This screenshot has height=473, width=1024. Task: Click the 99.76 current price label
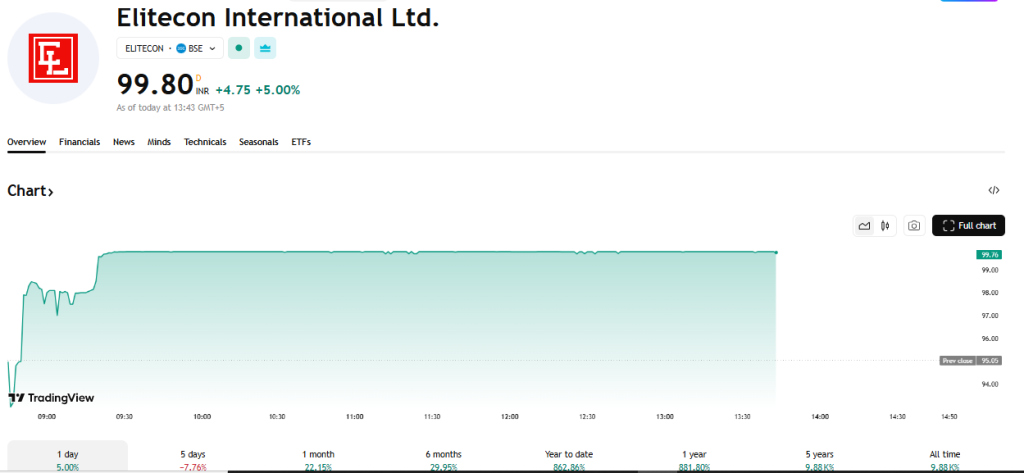click(x=987, y=255)
